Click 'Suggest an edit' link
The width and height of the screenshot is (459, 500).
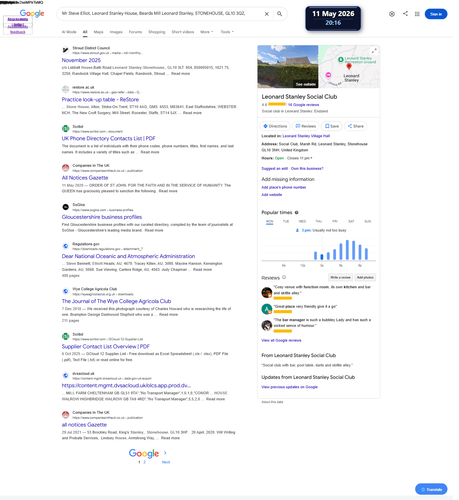coord(274,169)
